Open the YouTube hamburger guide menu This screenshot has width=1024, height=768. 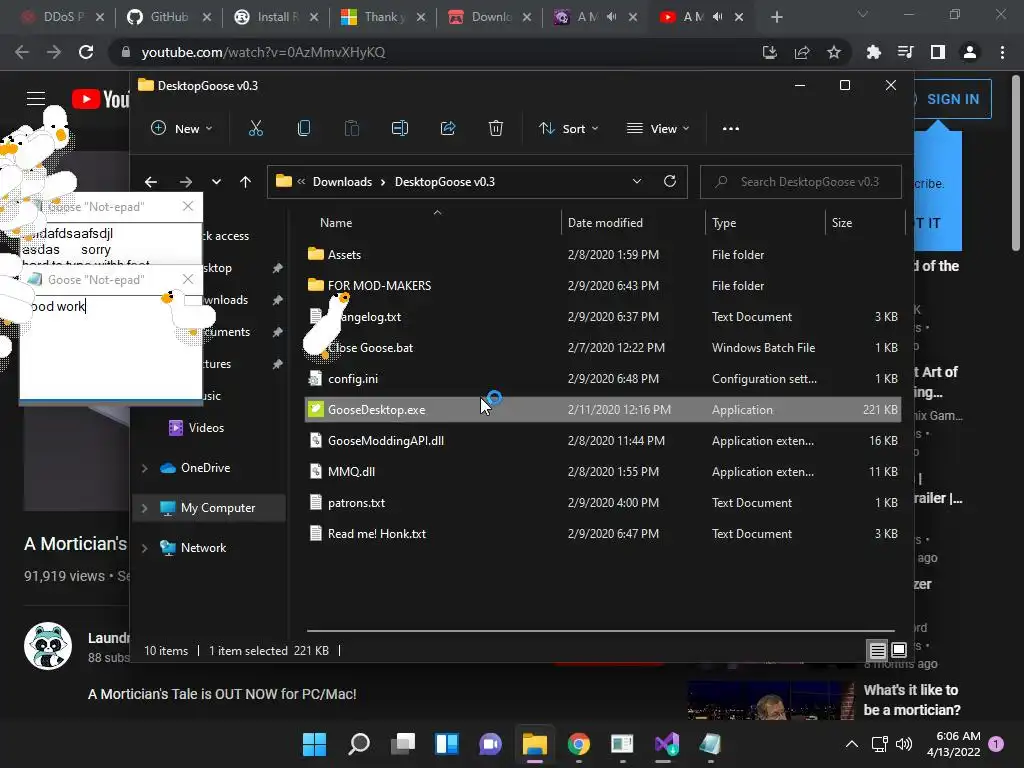36,99
